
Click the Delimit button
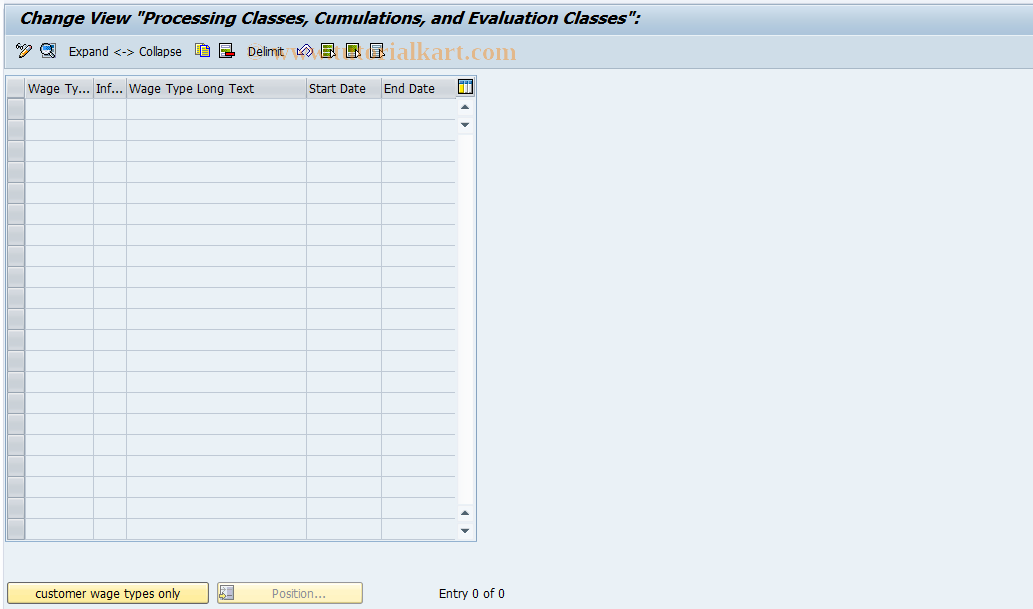pyautogui.click(x=265, y=51)
